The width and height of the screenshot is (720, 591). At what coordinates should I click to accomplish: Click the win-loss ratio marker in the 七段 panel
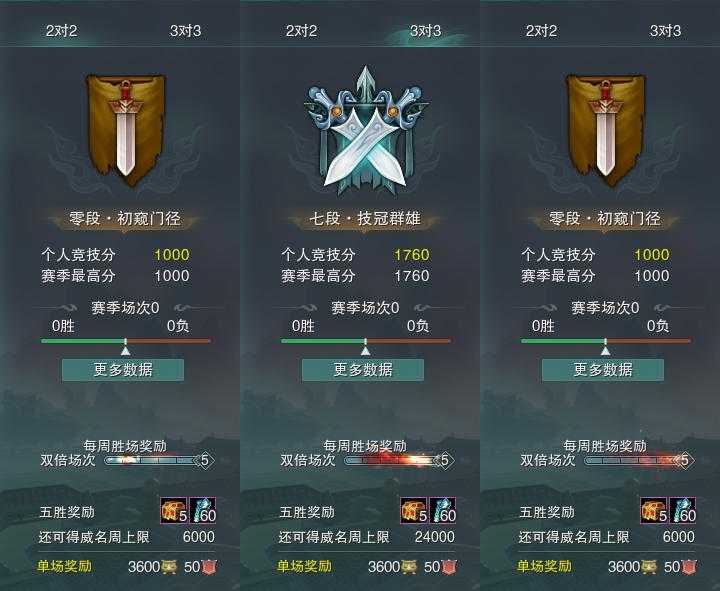[366, 348]
